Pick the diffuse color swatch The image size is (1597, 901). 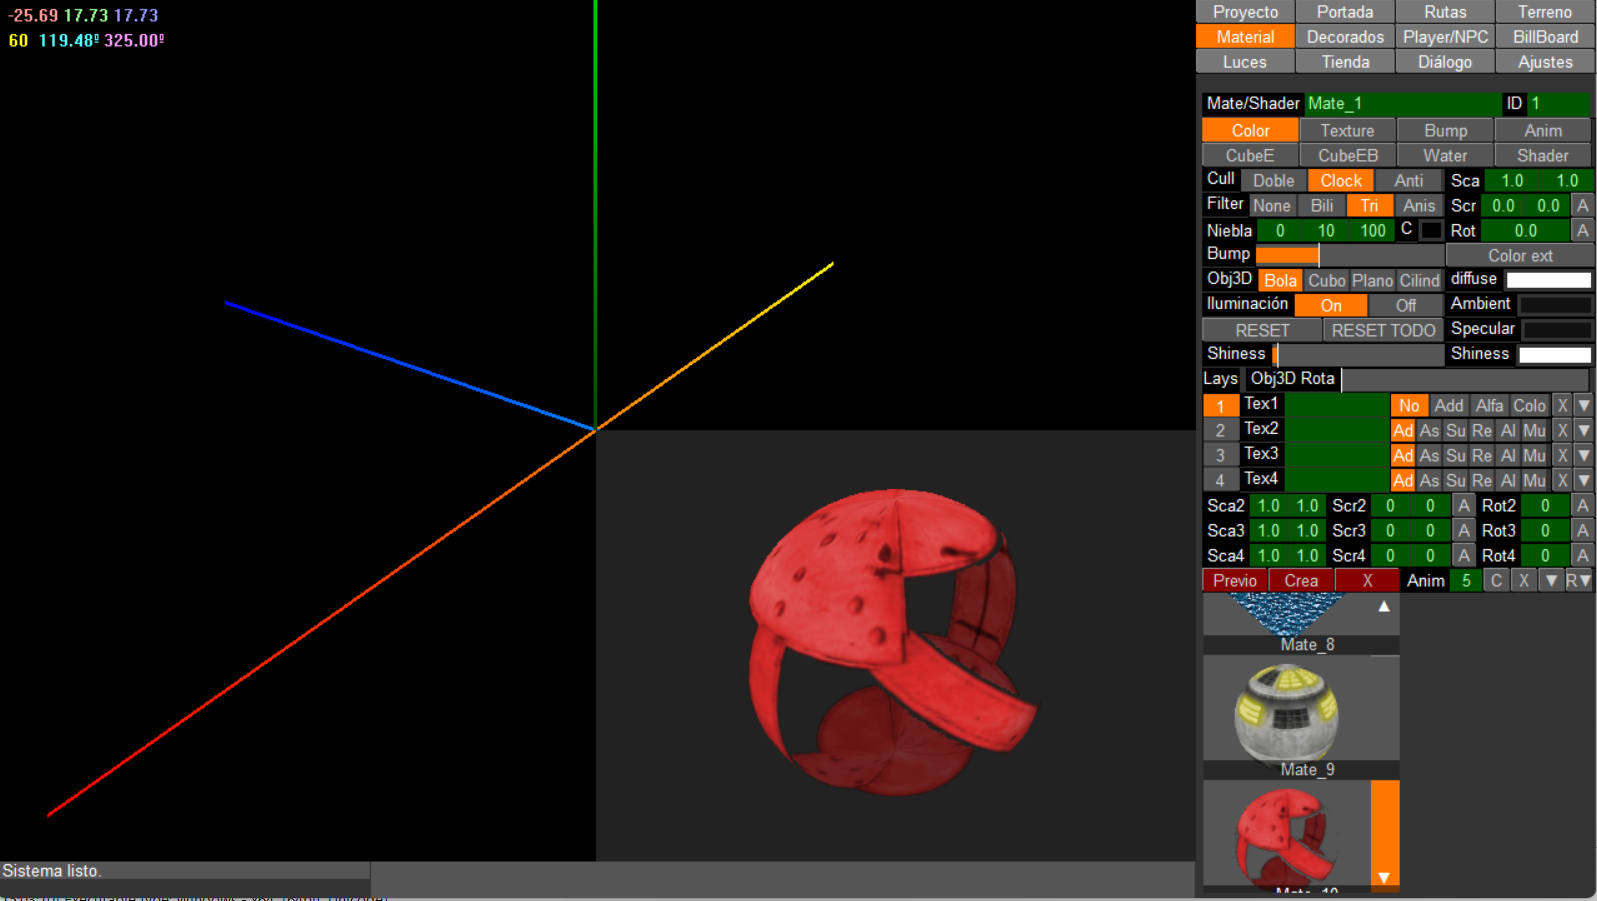click(1547, 280)
